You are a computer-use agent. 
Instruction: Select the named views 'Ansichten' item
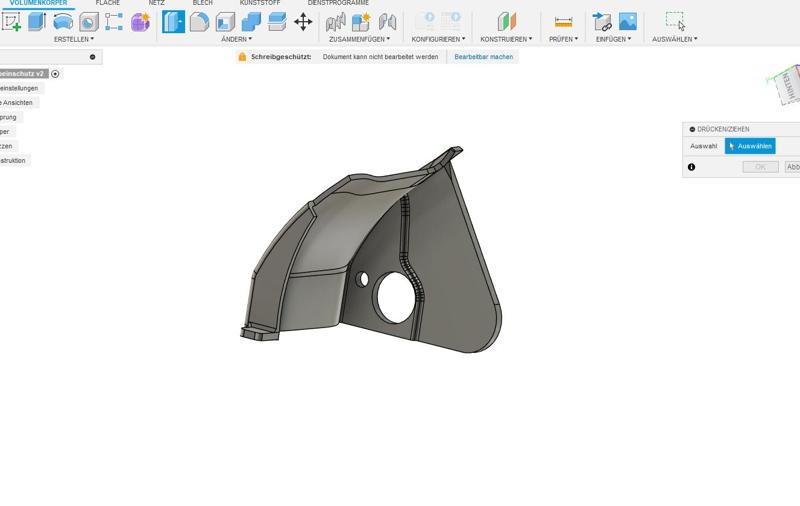[18, 103]
